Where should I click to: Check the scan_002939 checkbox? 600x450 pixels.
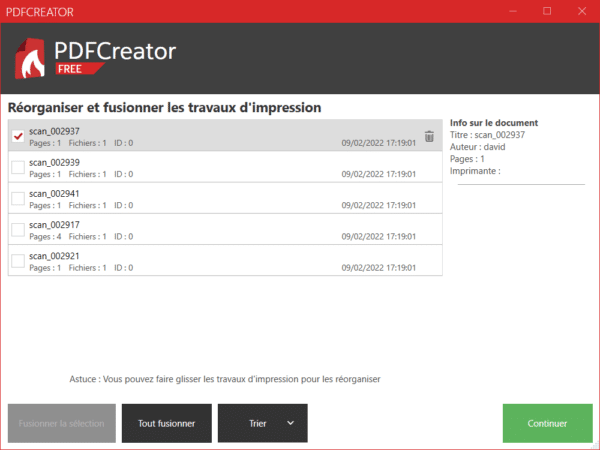tap(18, 167)
